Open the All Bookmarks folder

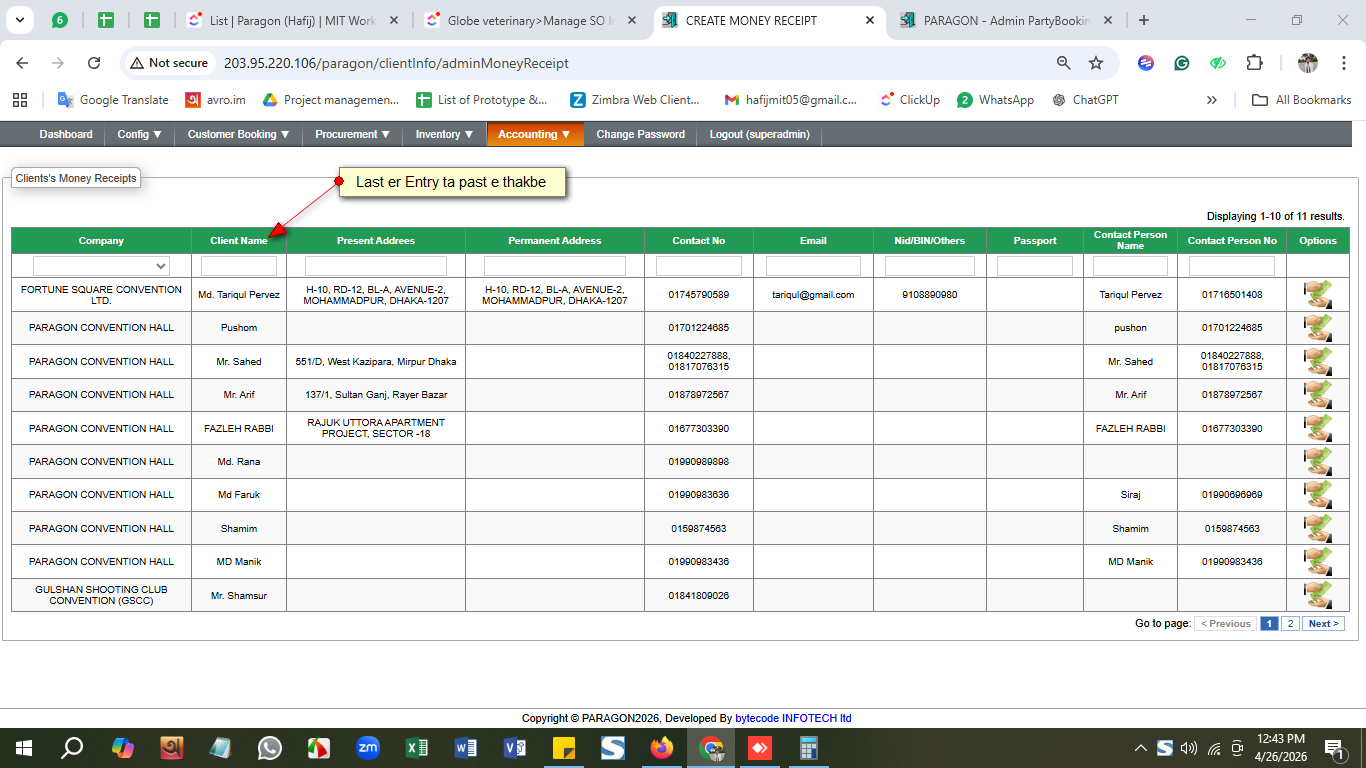pyautogui.click(x=1302, y=100)
